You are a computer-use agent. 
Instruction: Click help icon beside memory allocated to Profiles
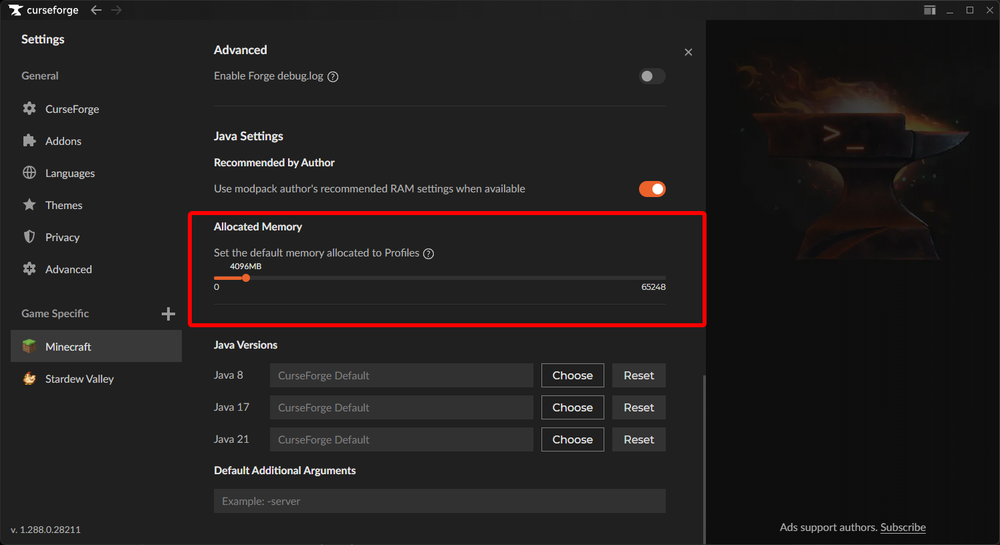(x=429, y=254)
